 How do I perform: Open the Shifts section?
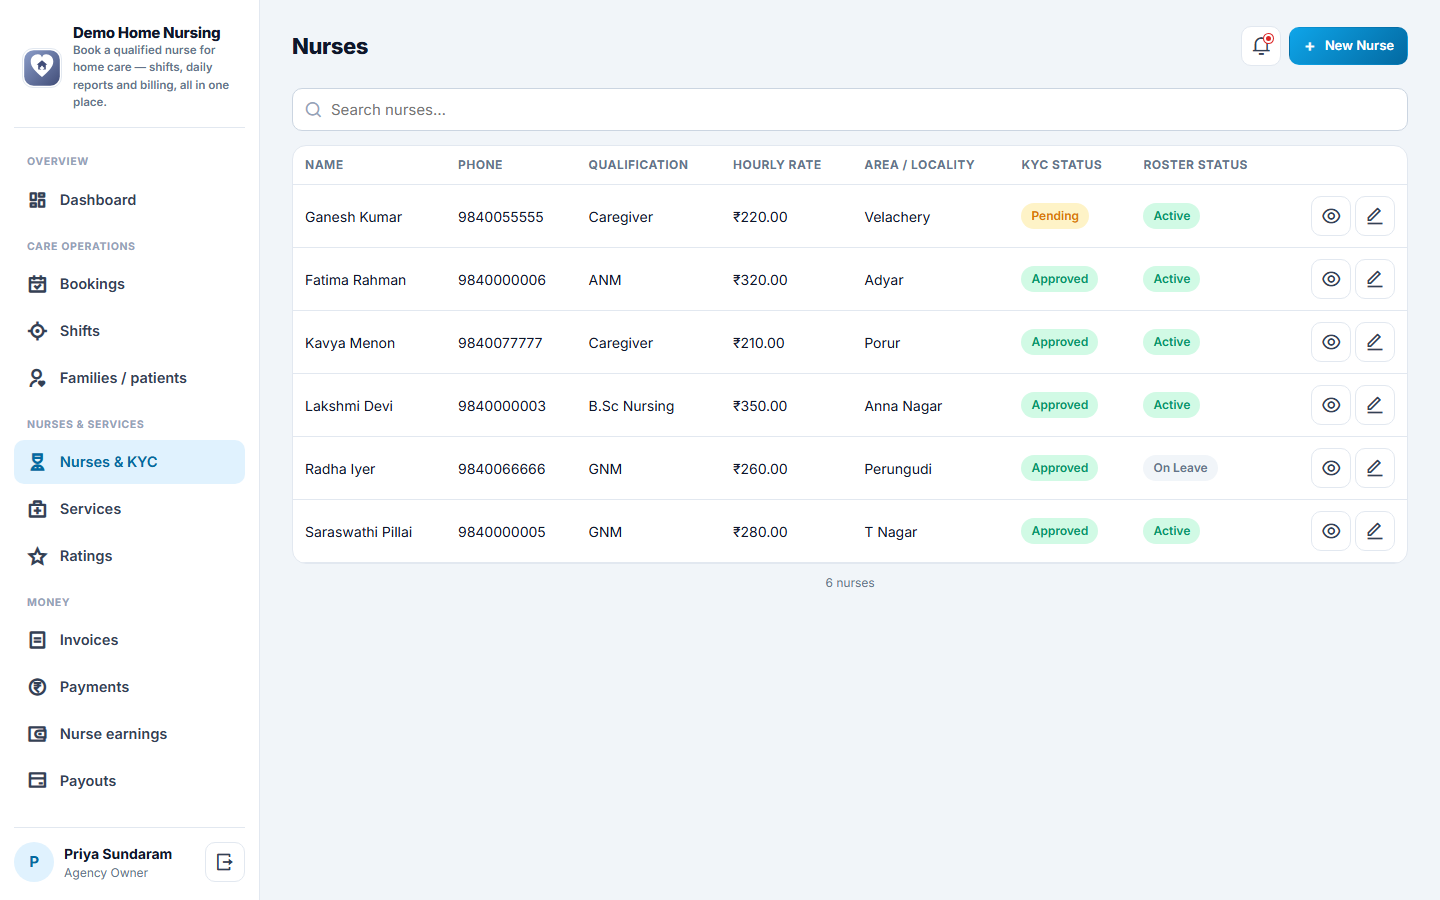[129, 331]
